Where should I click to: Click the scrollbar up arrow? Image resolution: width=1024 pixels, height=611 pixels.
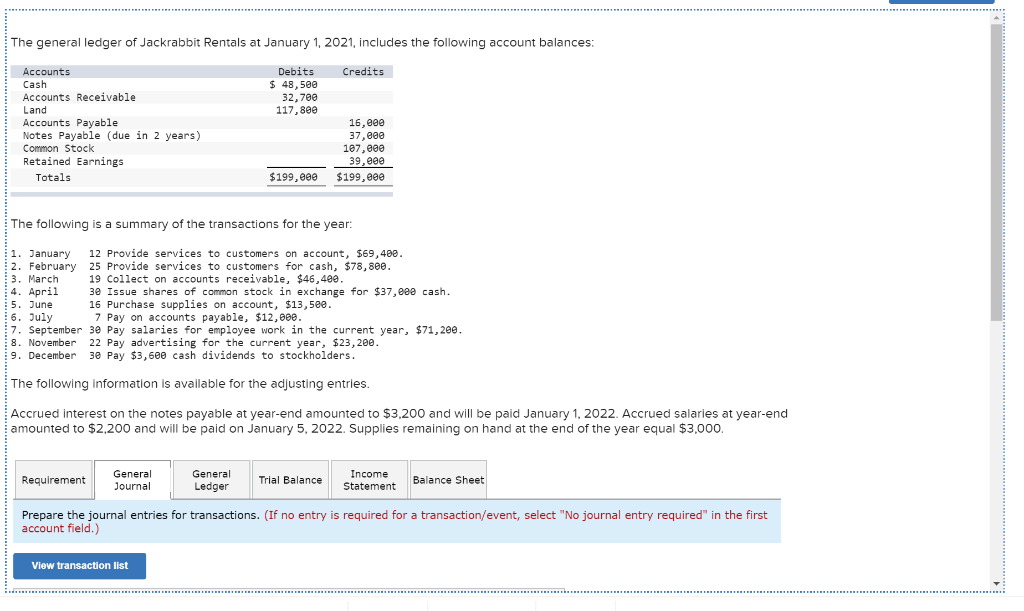[x=996, y=15]
